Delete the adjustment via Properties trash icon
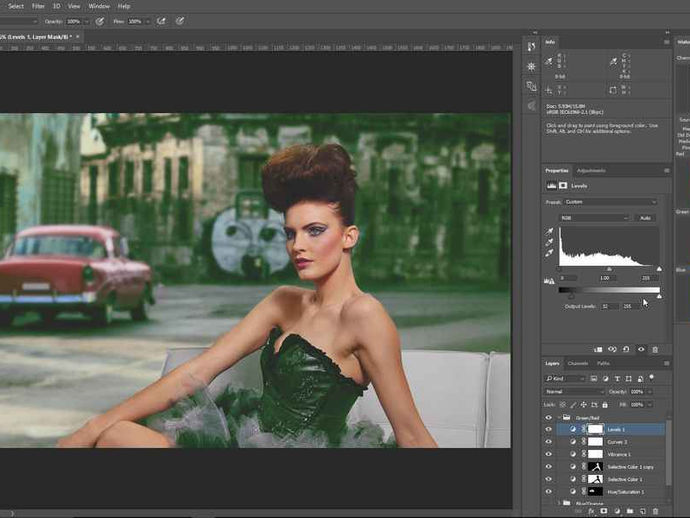 pos(655,349)
